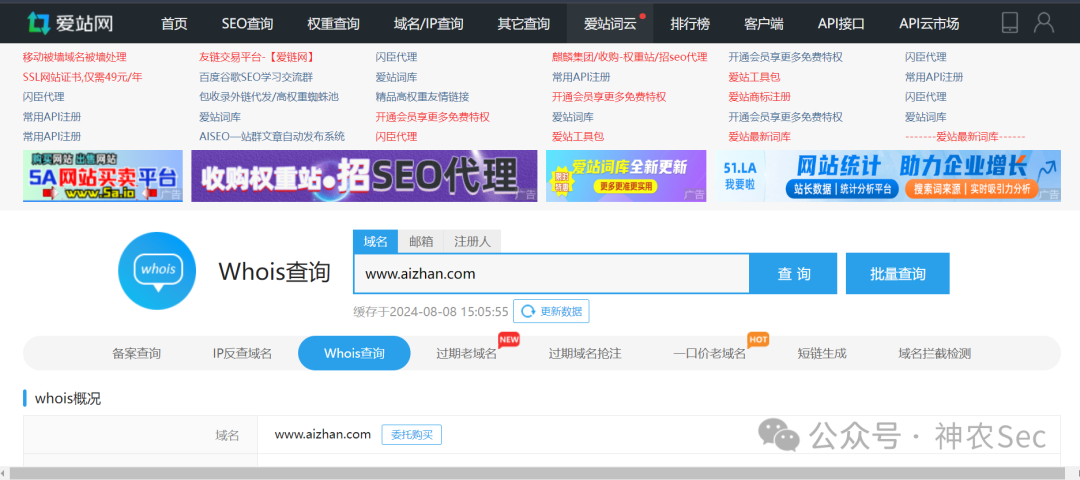Open the 移动被墙域名被墙处理 link
Viewport: 1080px width, 480px height.
tap(74, 57)
